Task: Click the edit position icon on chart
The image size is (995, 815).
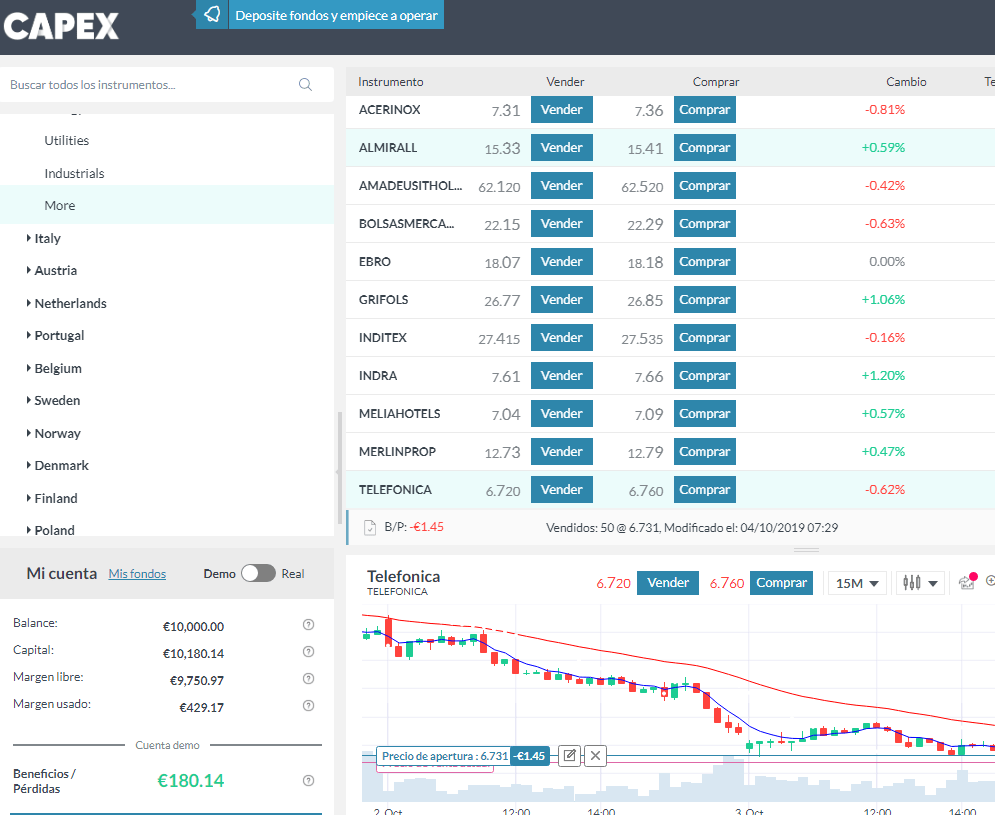Action: (x=569, y=756)
